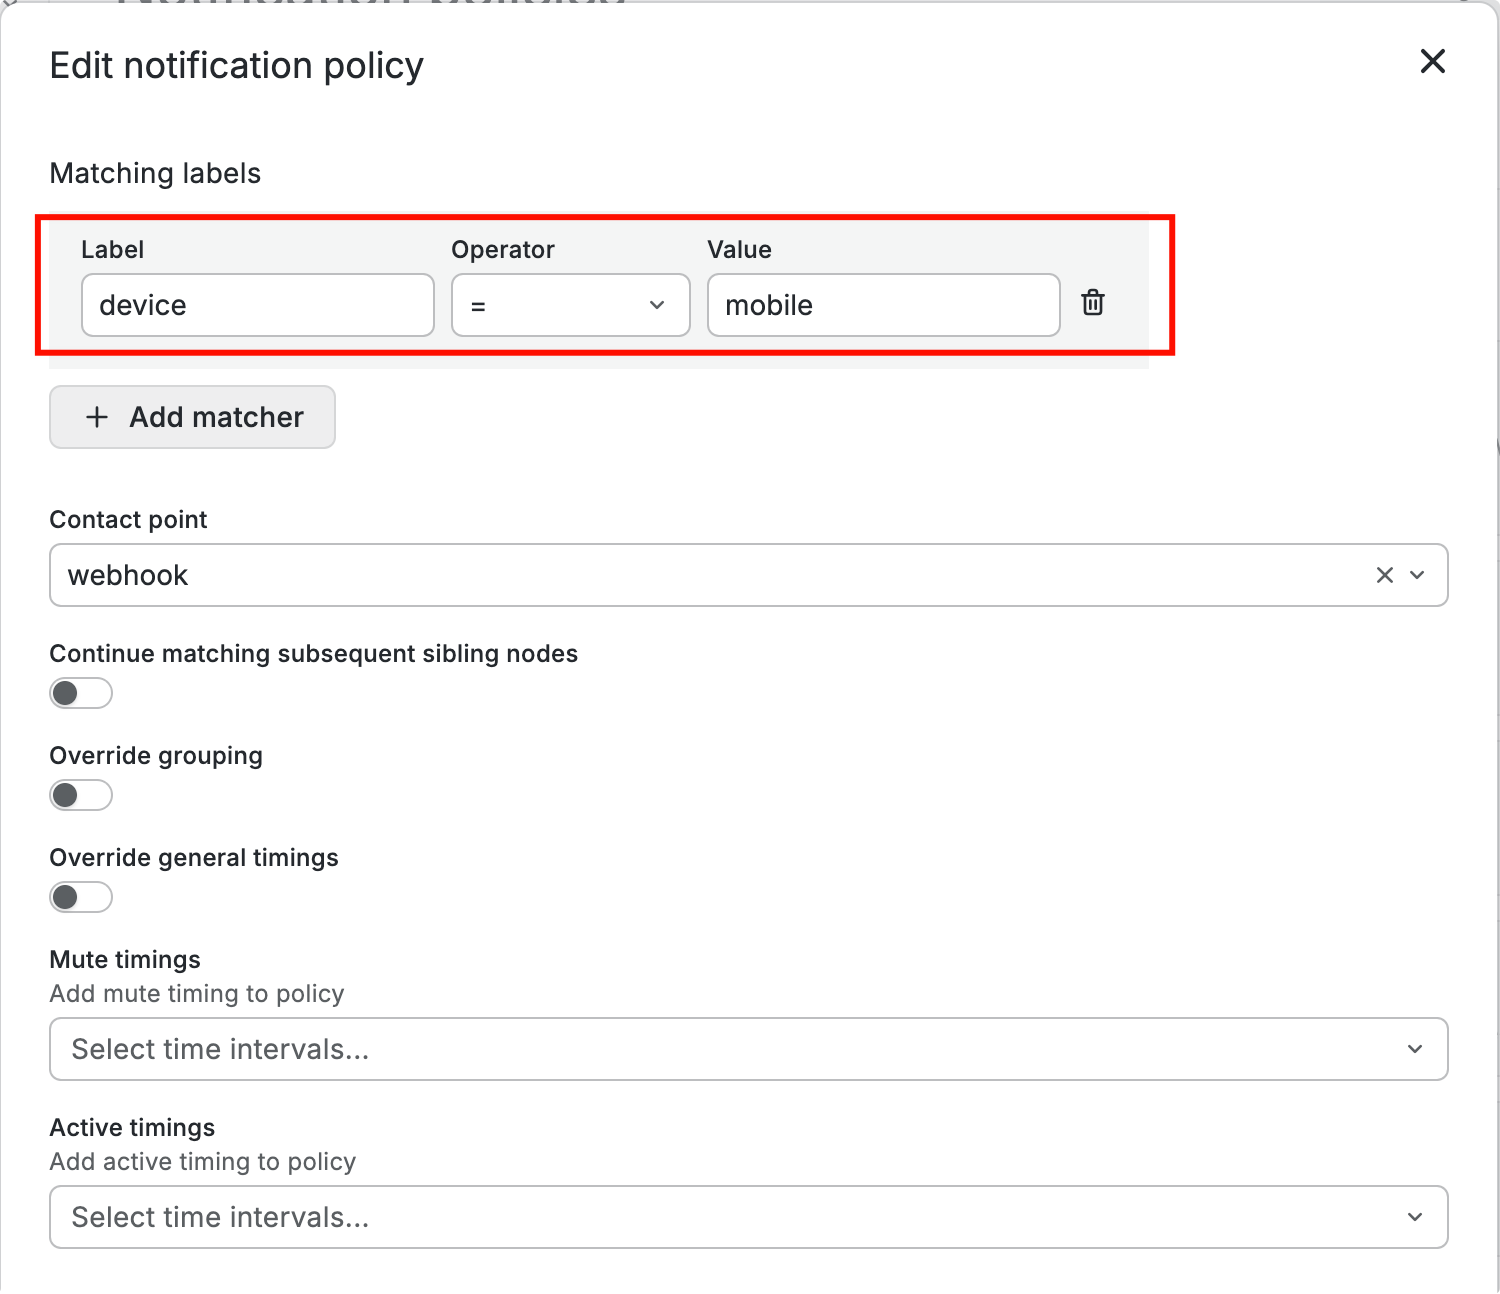This screenshot has height=1294, width=1500.
Task: Click the Override grouping label text
Action: coord(156,756)
